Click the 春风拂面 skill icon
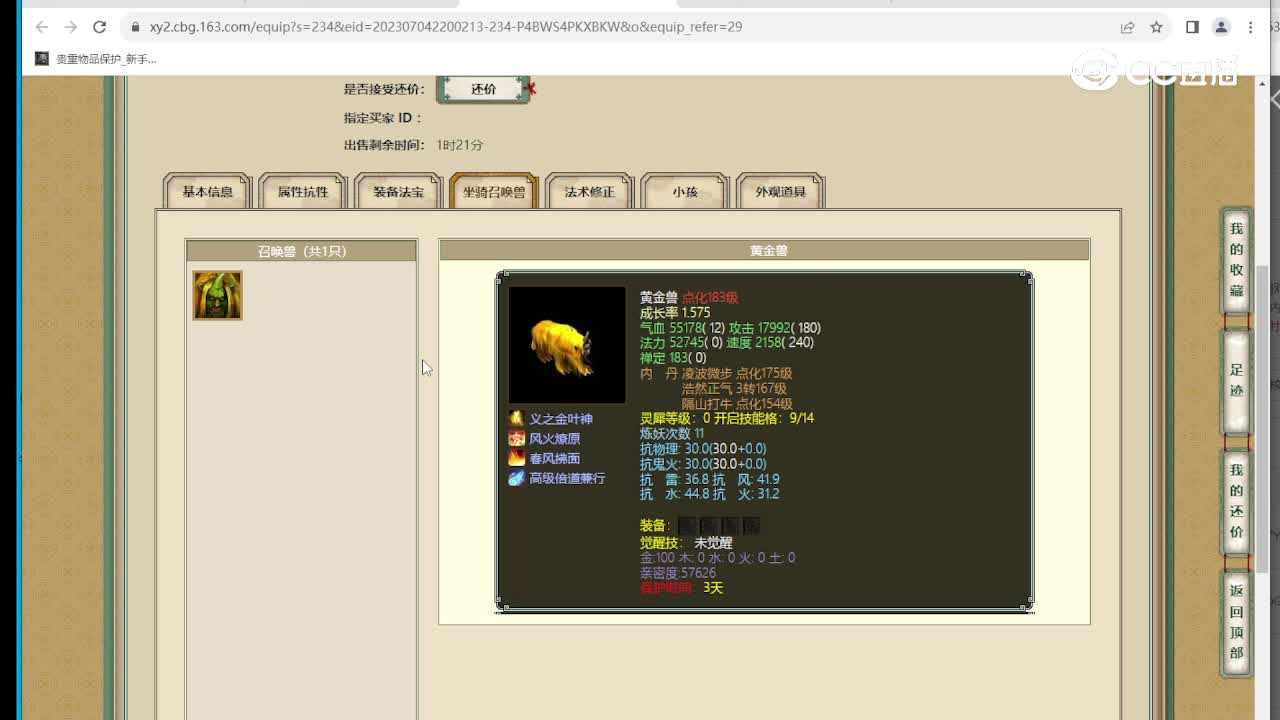The width and height of the screenshot is (1280, 720). [516, 458]
